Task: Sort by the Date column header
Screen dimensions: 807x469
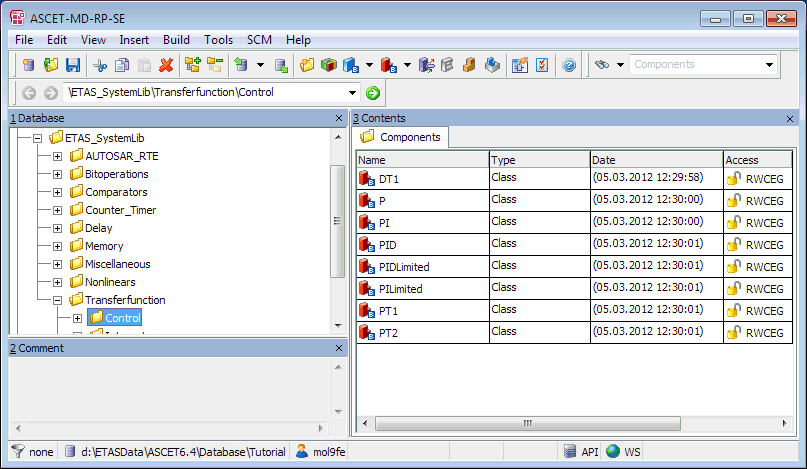Action: (656, 160)
